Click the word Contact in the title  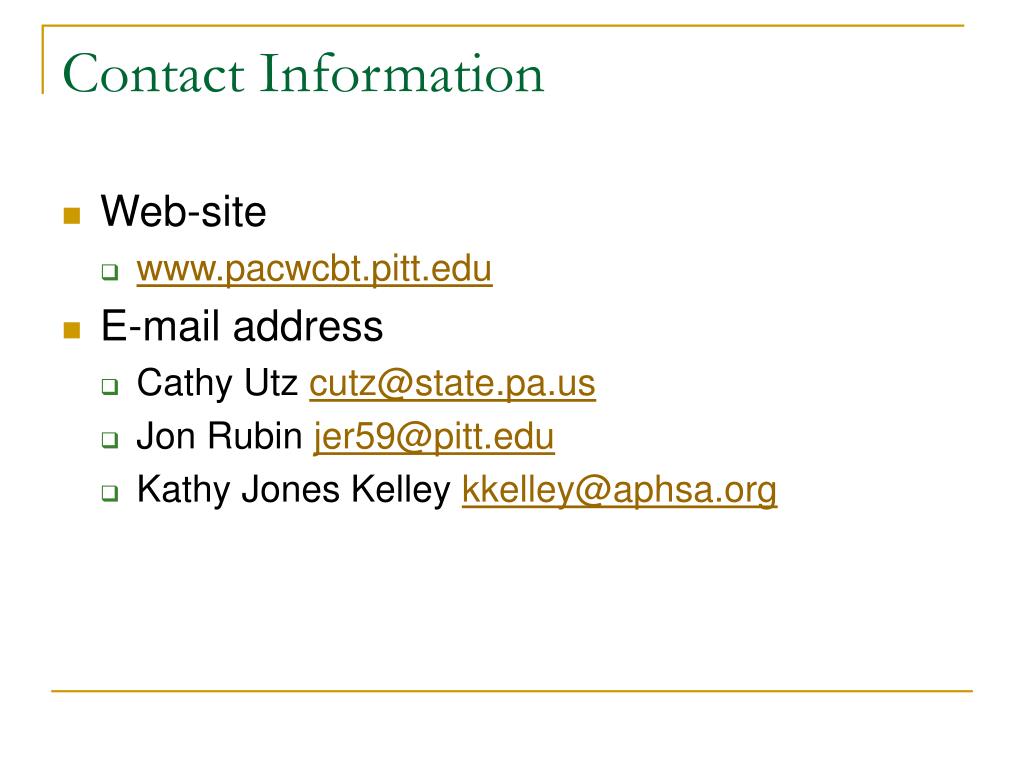click(153, 74)
